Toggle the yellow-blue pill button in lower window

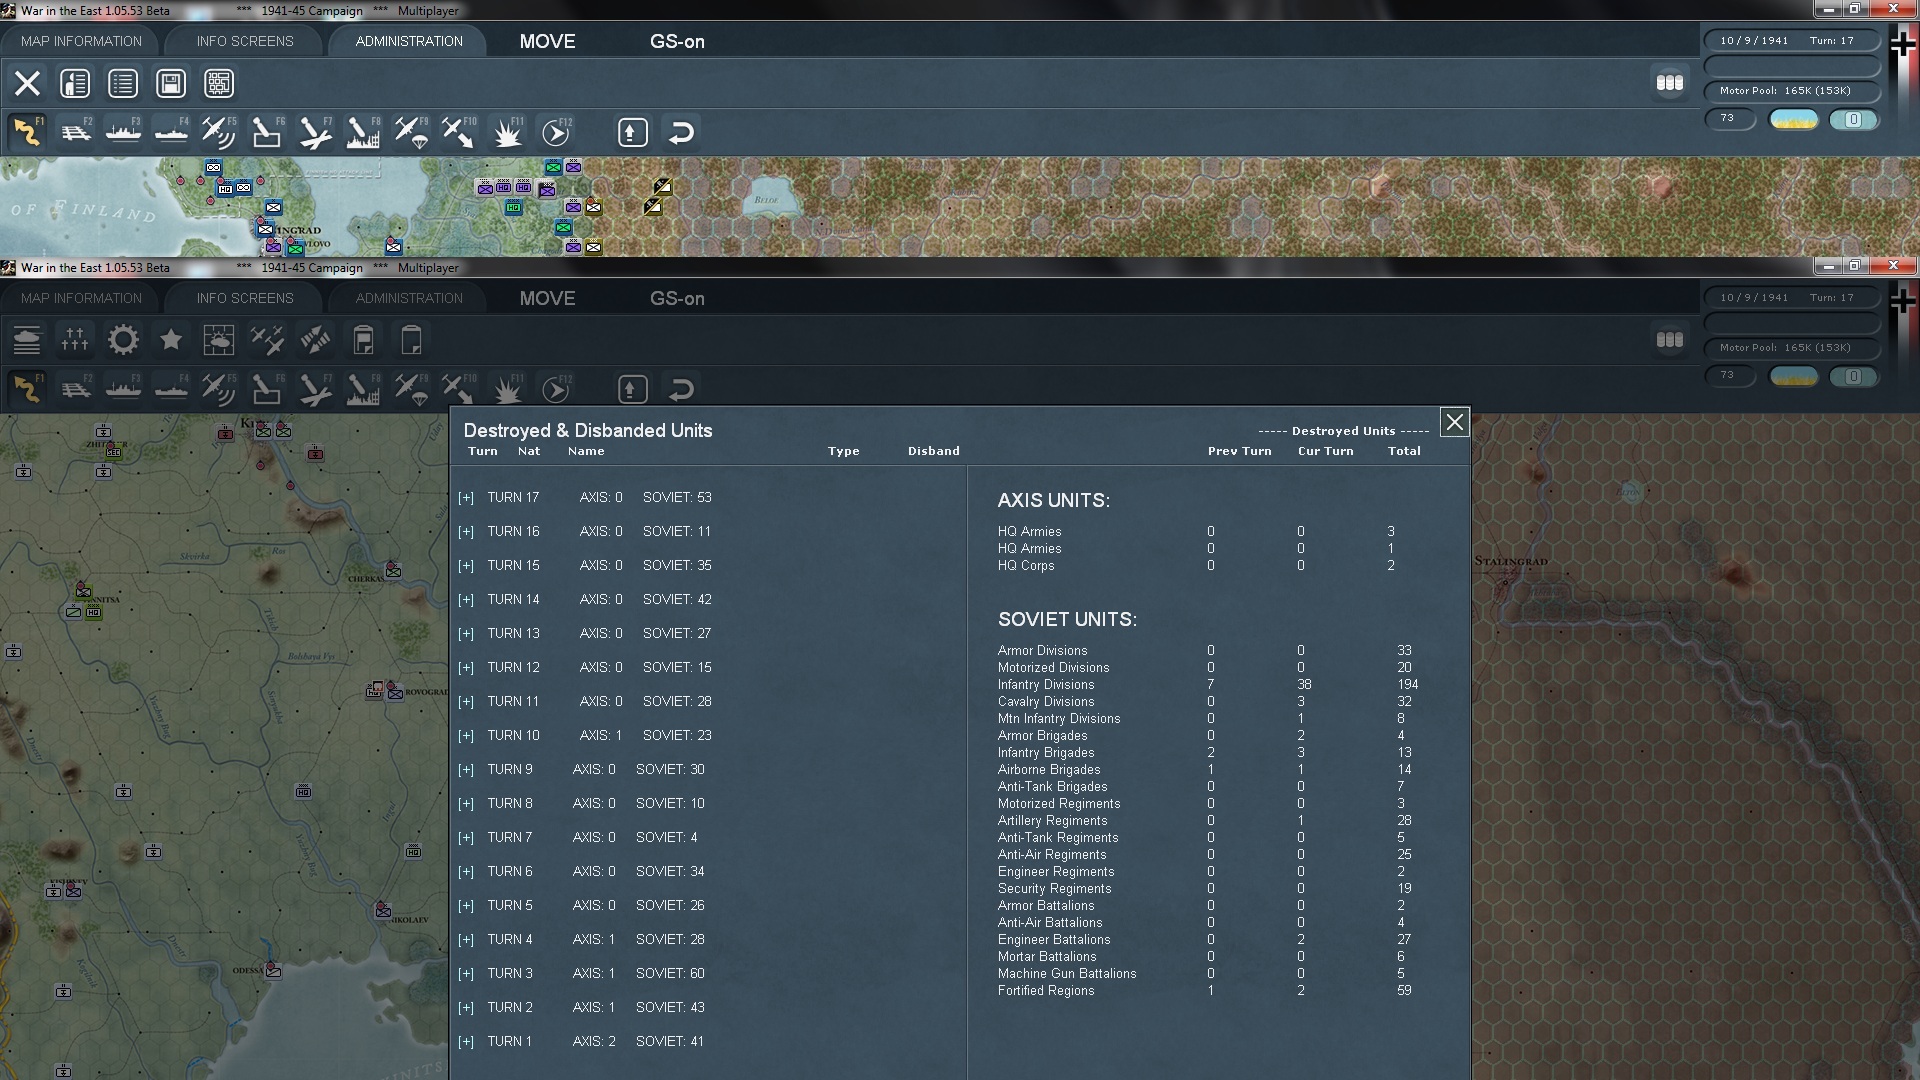point(1794,376)
